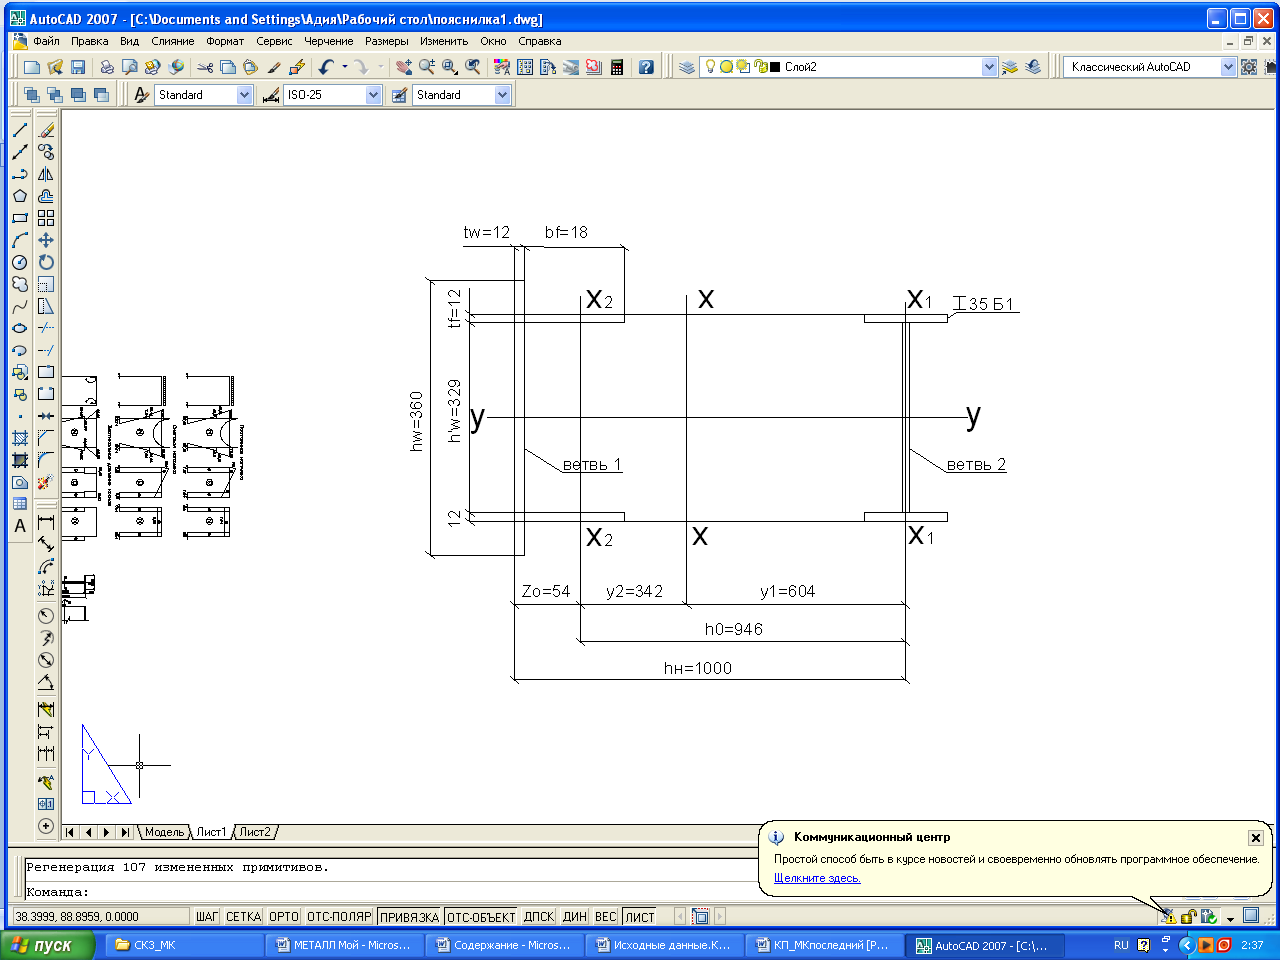Select the Move tool
The width and height of the screenshot is (1280, 960).
point(46,240)
